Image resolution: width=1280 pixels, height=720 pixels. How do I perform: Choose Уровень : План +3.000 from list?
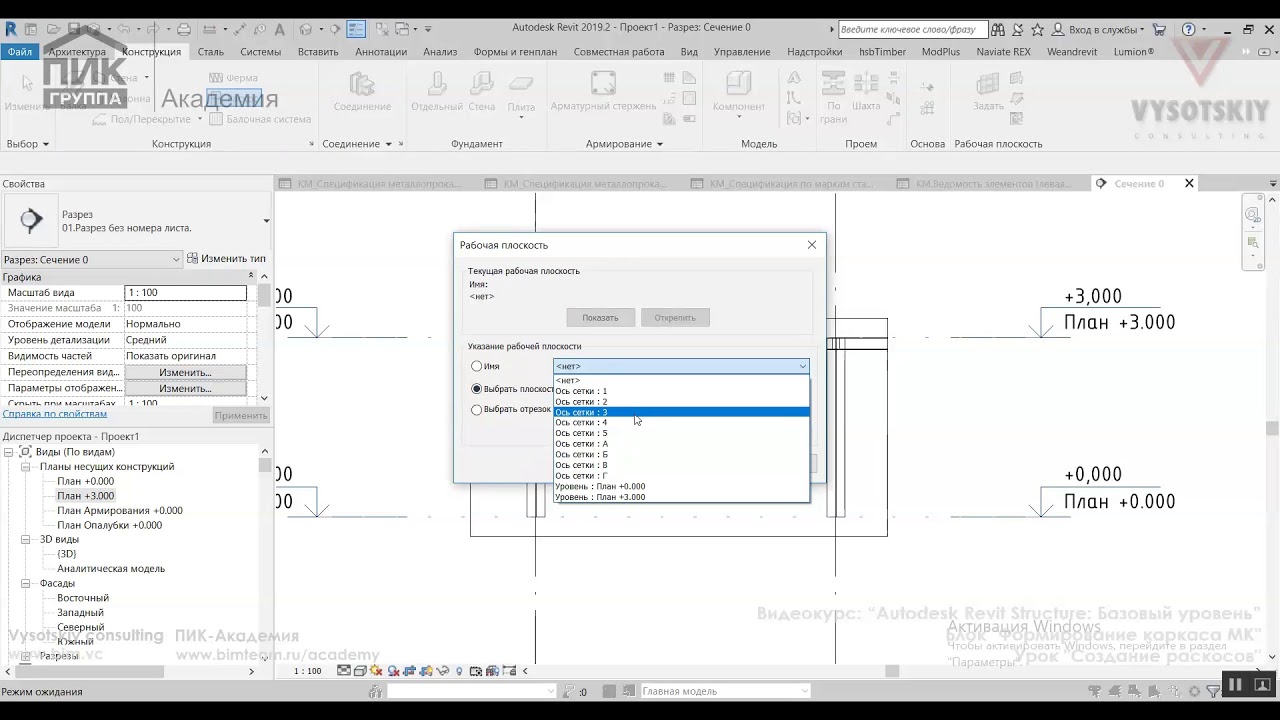click(x=681, y=497)
